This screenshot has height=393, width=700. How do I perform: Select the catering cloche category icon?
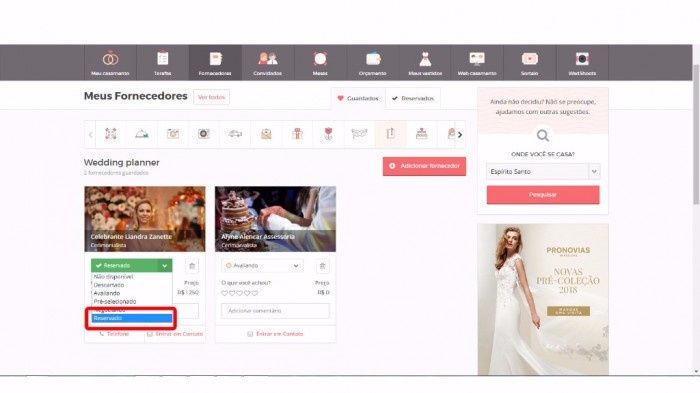[142, 134]
